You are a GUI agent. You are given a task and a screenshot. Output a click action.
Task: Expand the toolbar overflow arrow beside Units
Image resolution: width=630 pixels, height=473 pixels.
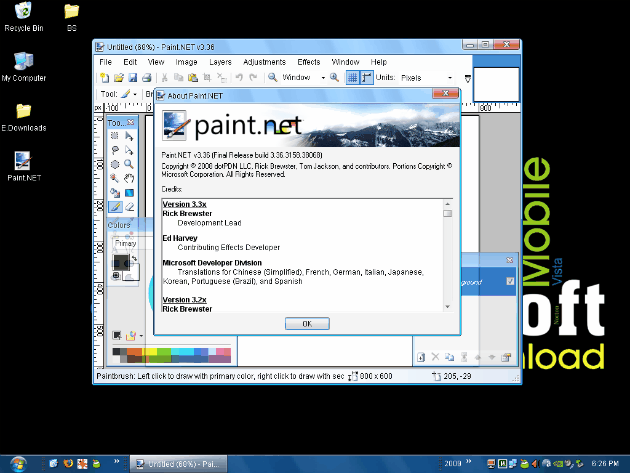[467, 79]
